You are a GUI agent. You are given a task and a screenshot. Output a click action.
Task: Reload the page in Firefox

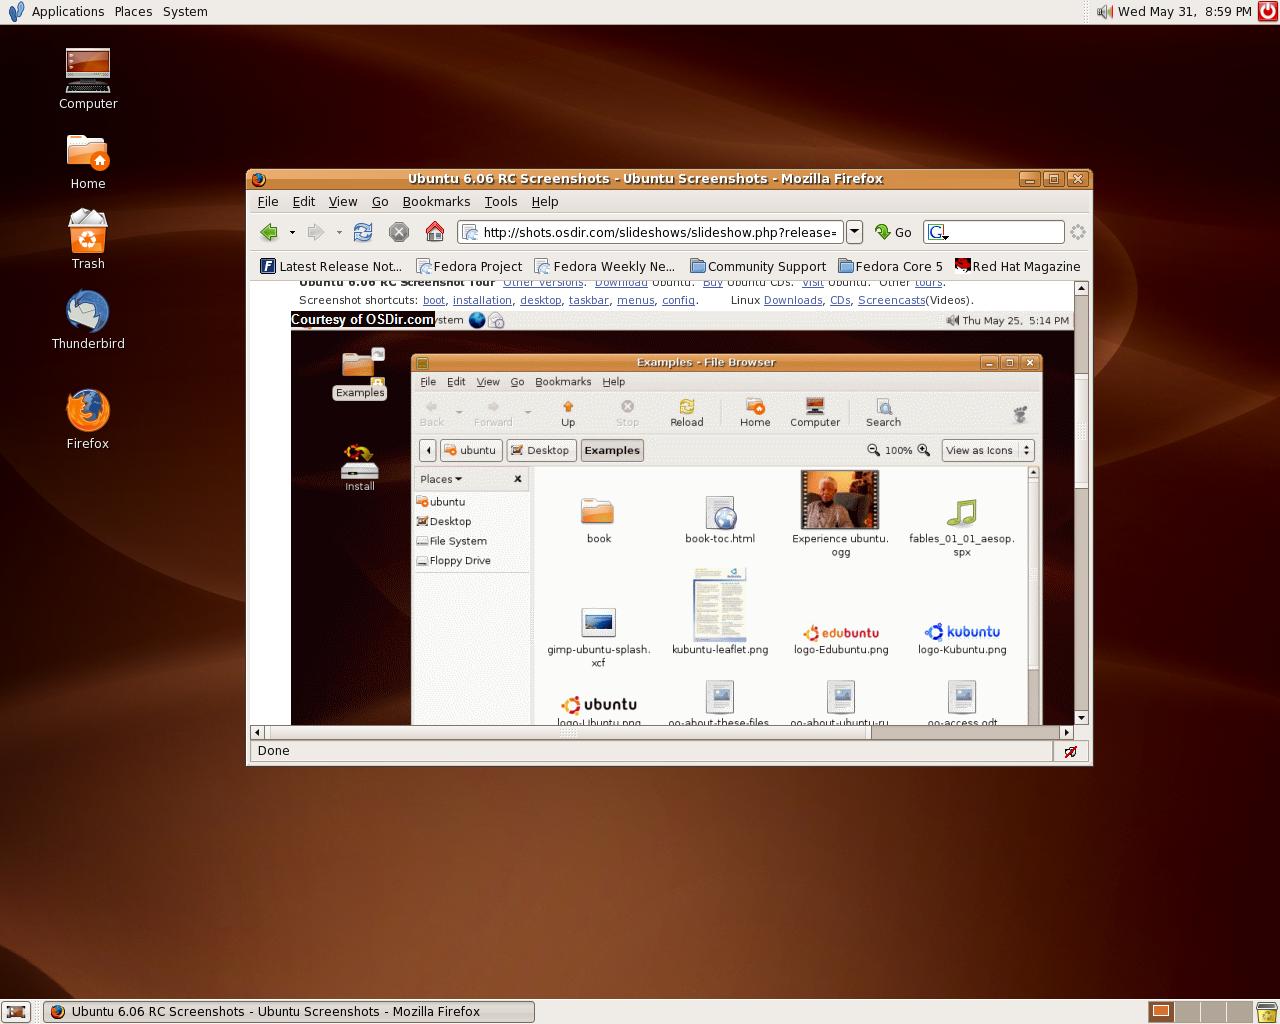363,232
